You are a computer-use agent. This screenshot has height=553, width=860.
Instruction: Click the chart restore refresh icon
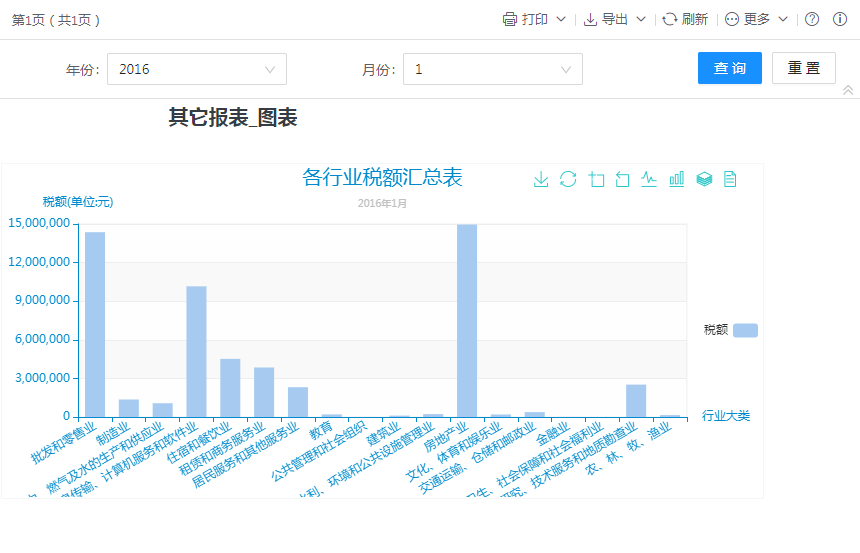(x=568, y=179)
